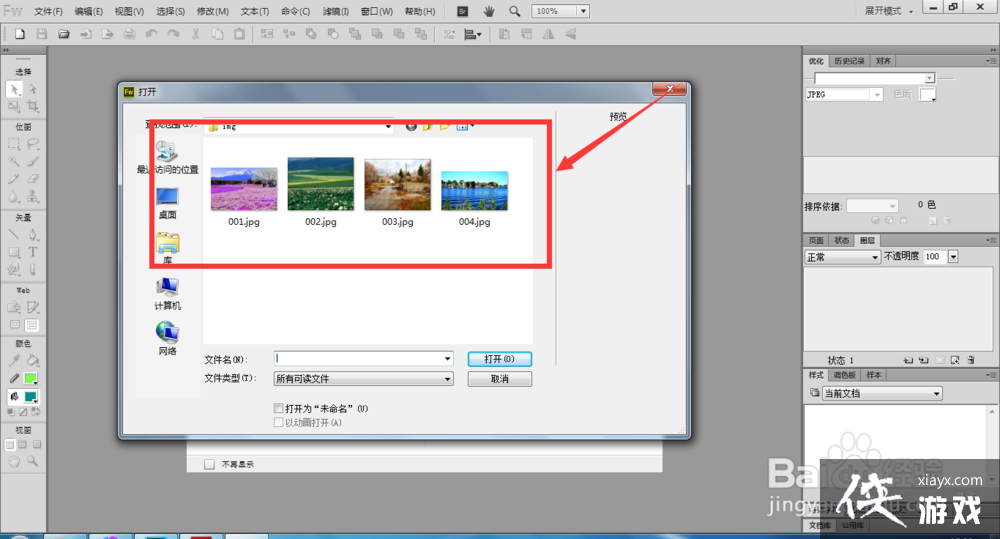Expand the file type (文件类型) dropdown
Image resolution: width=1000 pixels, height=539 pixels.
[447, 379]
